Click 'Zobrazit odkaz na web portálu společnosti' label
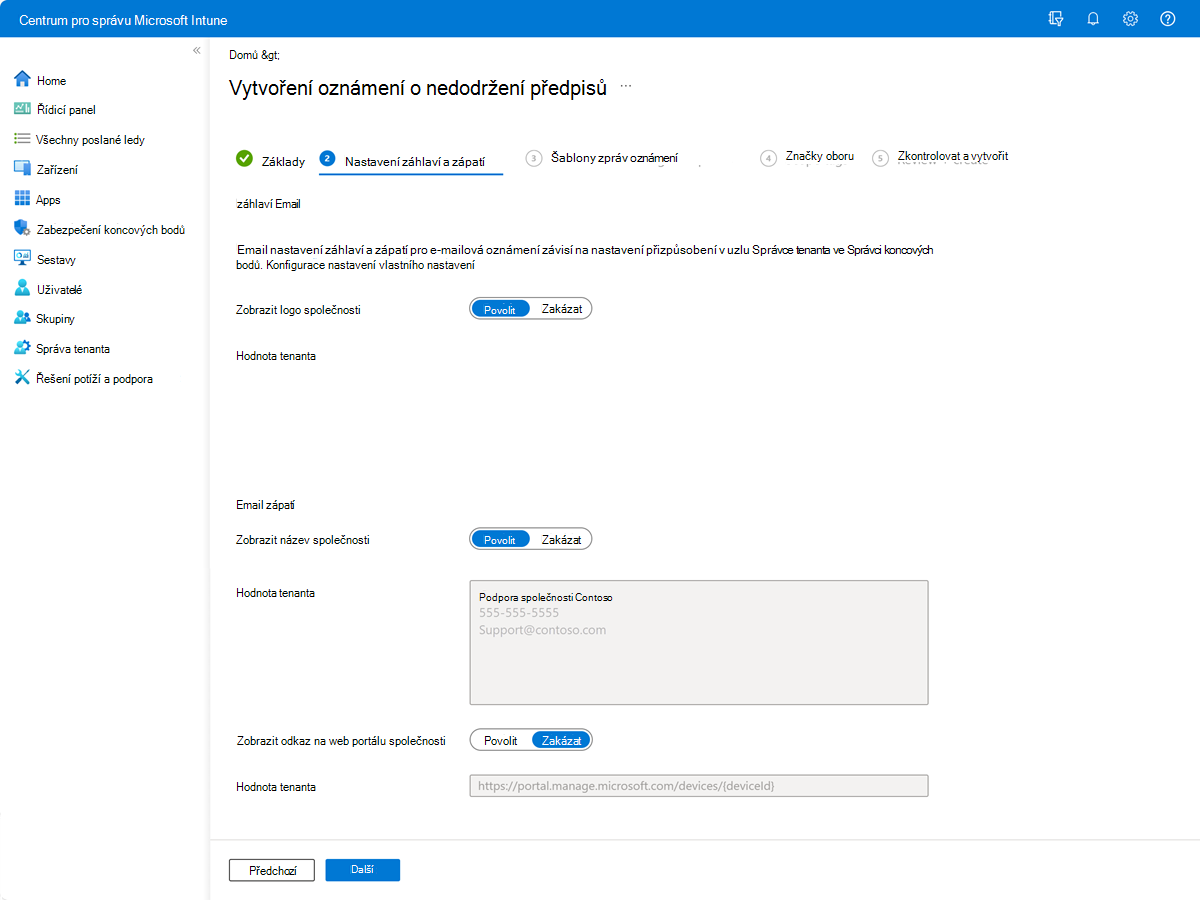 tap(340, 741)
